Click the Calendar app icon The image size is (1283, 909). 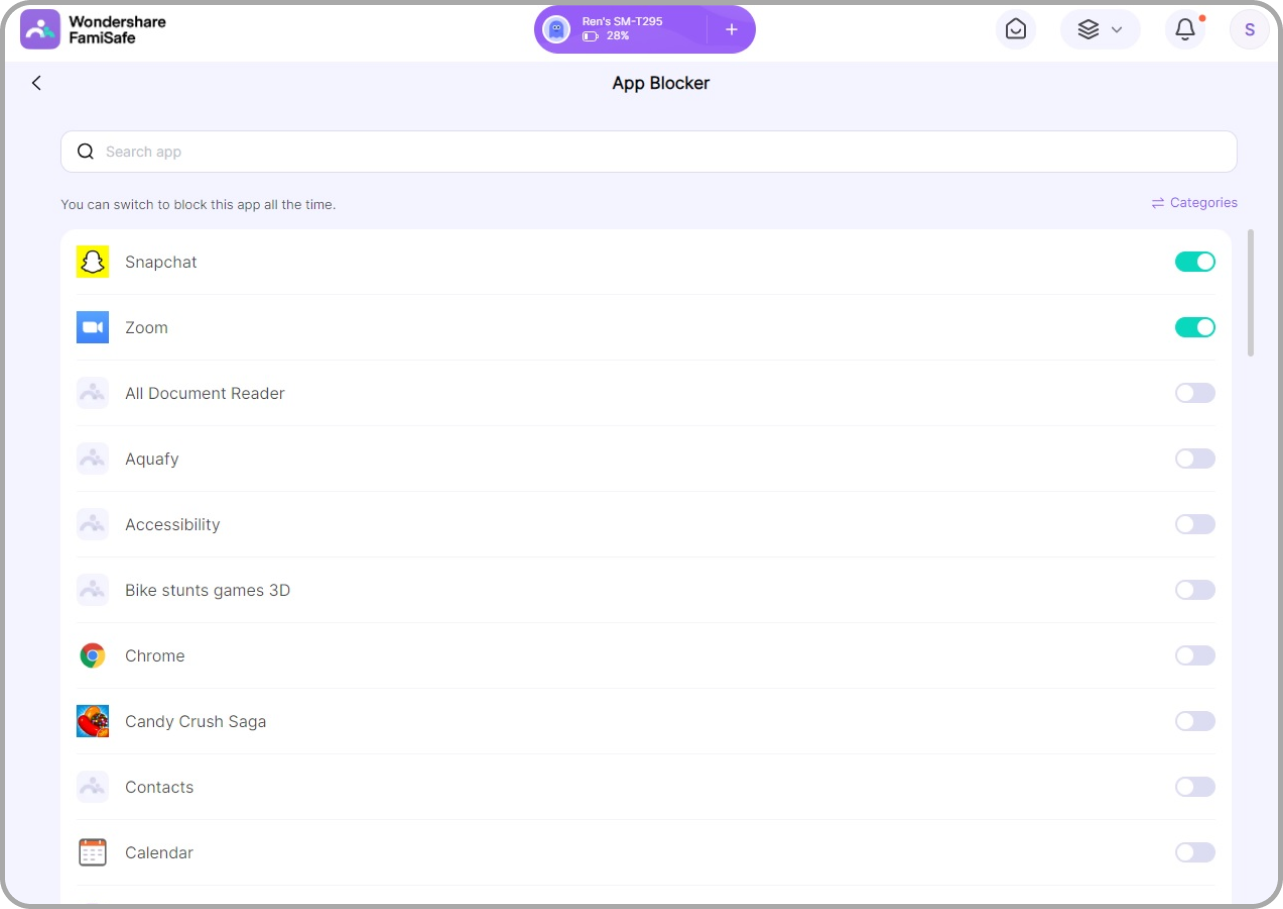click(x=93, y=853)
